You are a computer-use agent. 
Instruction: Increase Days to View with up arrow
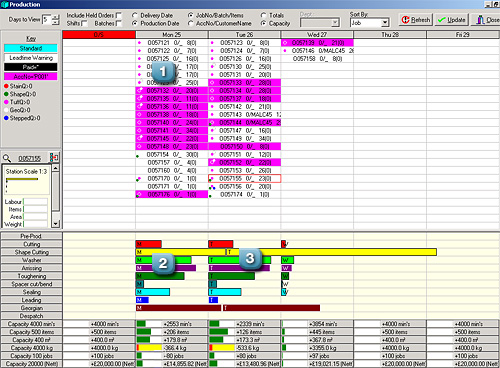[x=56, y=17]
